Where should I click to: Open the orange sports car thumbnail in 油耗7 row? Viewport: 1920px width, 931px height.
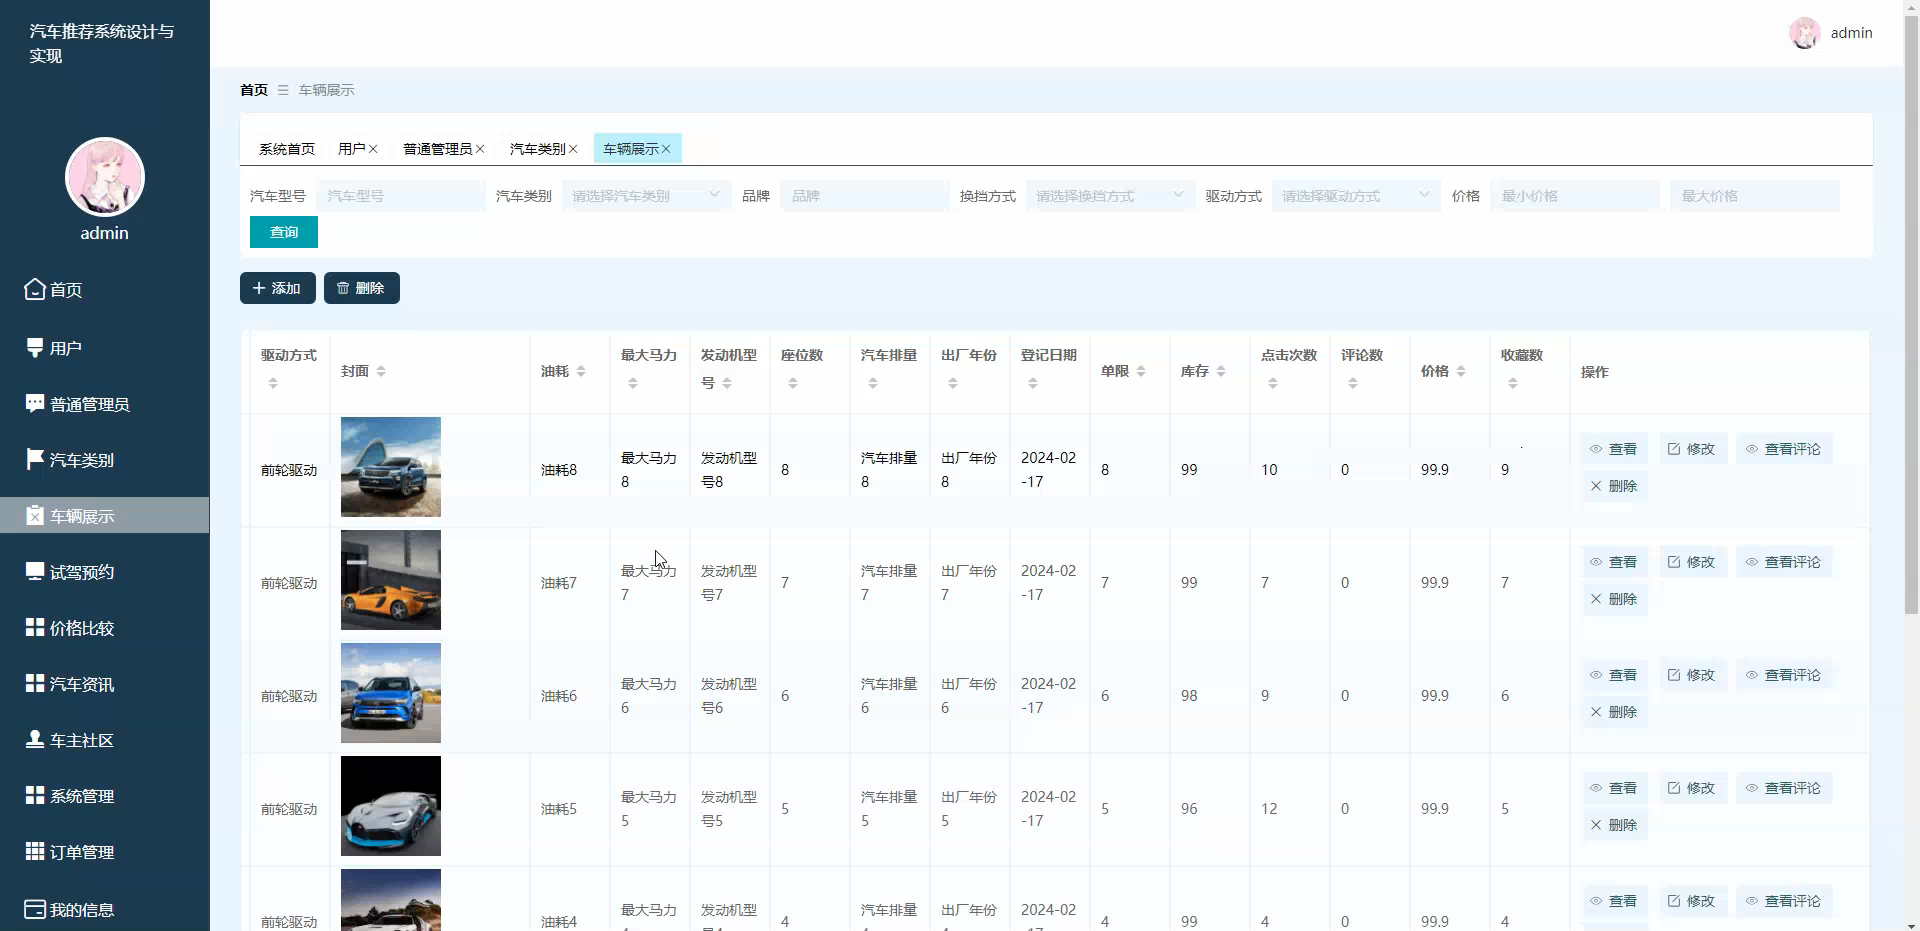click(x=391, y=580)
